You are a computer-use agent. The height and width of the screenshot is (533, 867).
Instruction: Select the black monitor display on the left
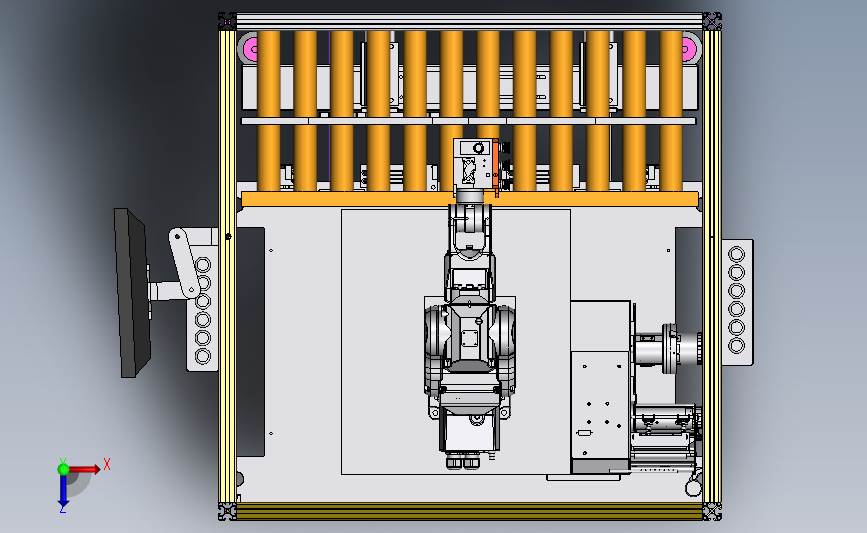coord(132,293)
